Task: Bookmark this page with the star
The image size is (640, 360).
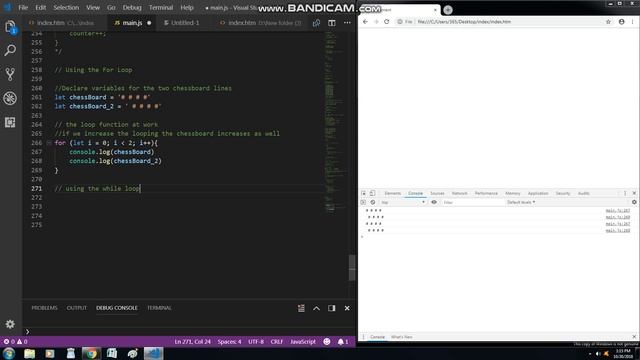Action: [x=608, y=22]
